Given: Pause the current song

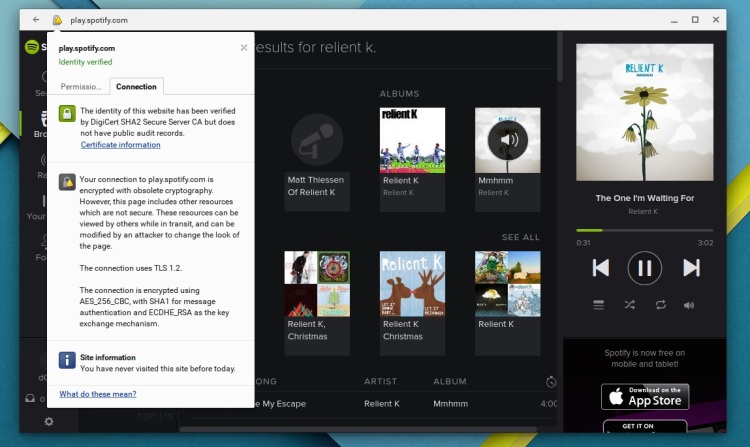Looking at the screenshot, I should pos(645,268).
